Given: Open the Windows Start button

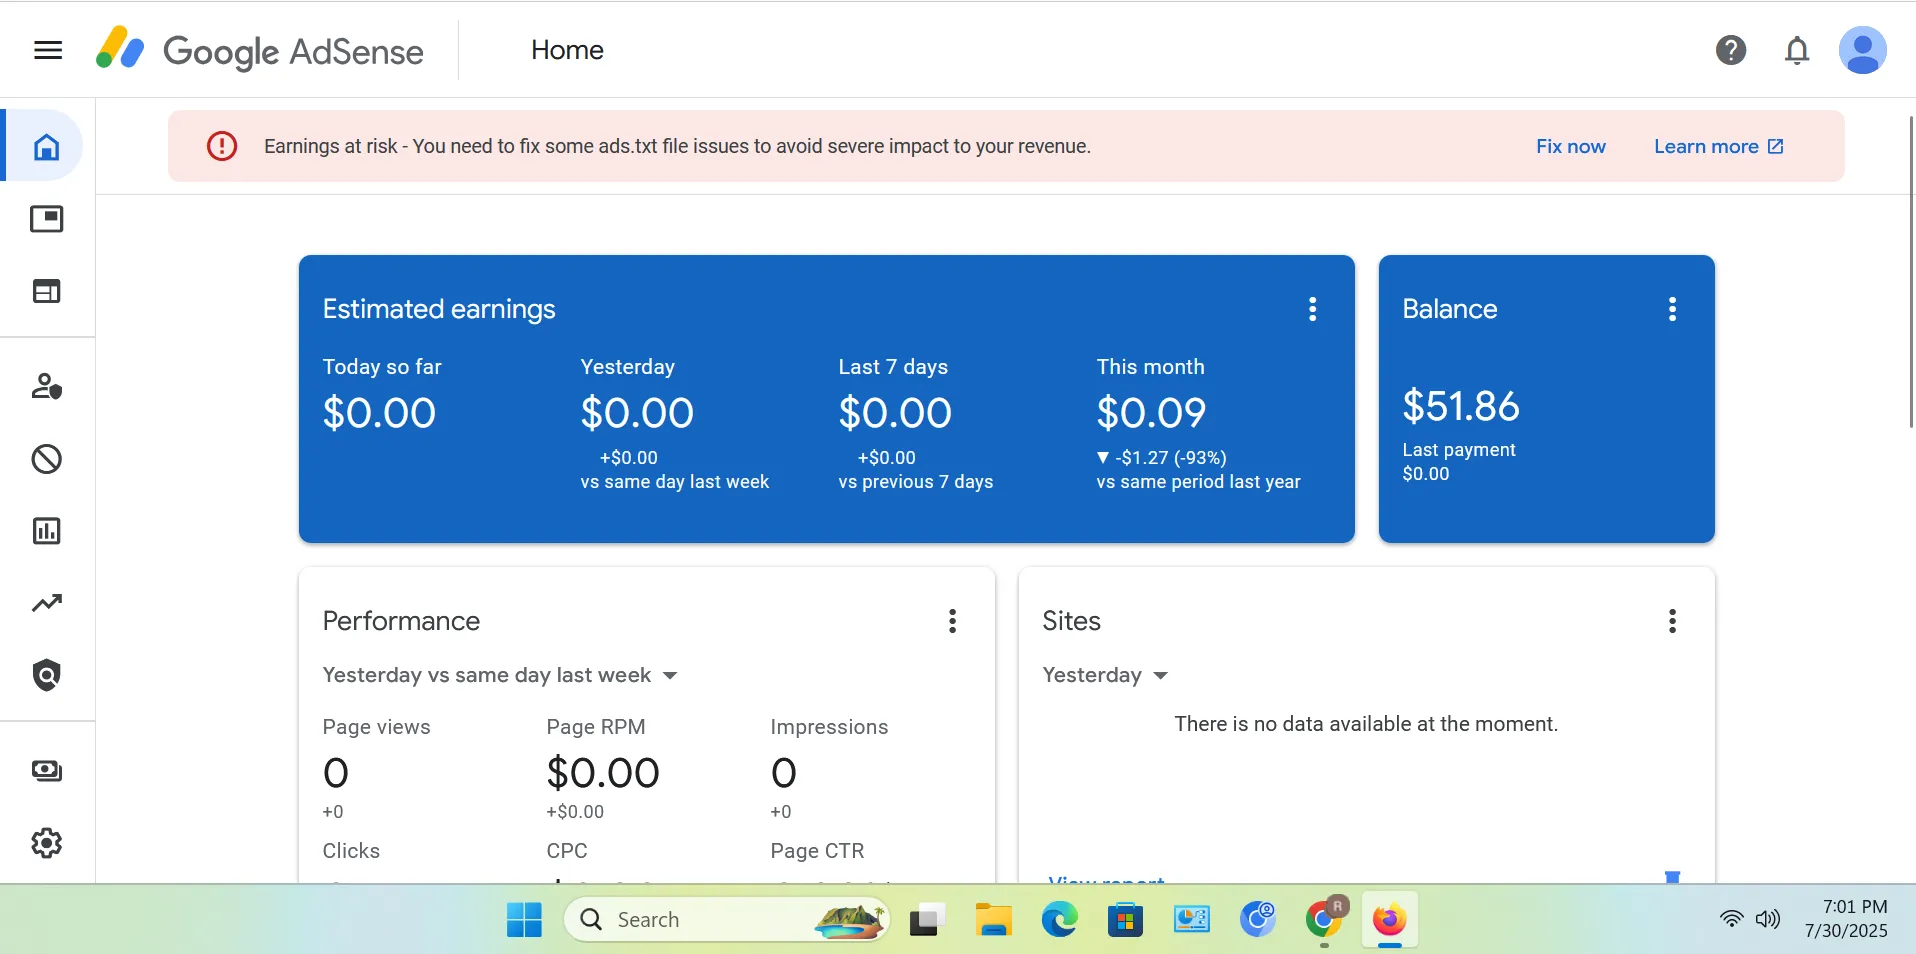Looking at the screenshot, I should pos(524,920).
